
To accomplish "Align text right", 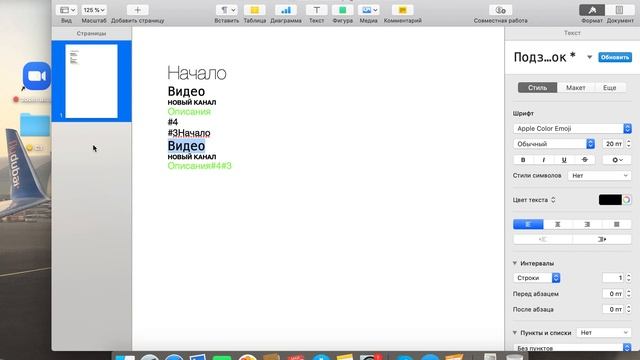I will pos(587,224).
